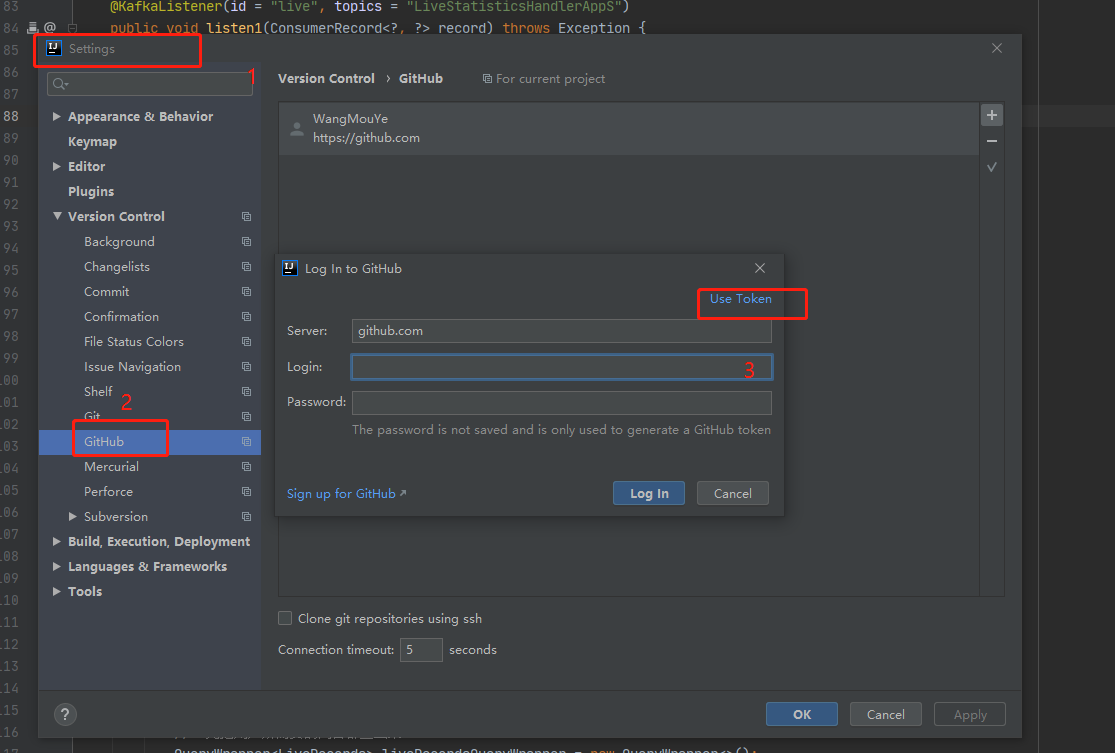Expand Build, Execution, Deployment section
This screenshot has height=753, width=1115.
56,541
